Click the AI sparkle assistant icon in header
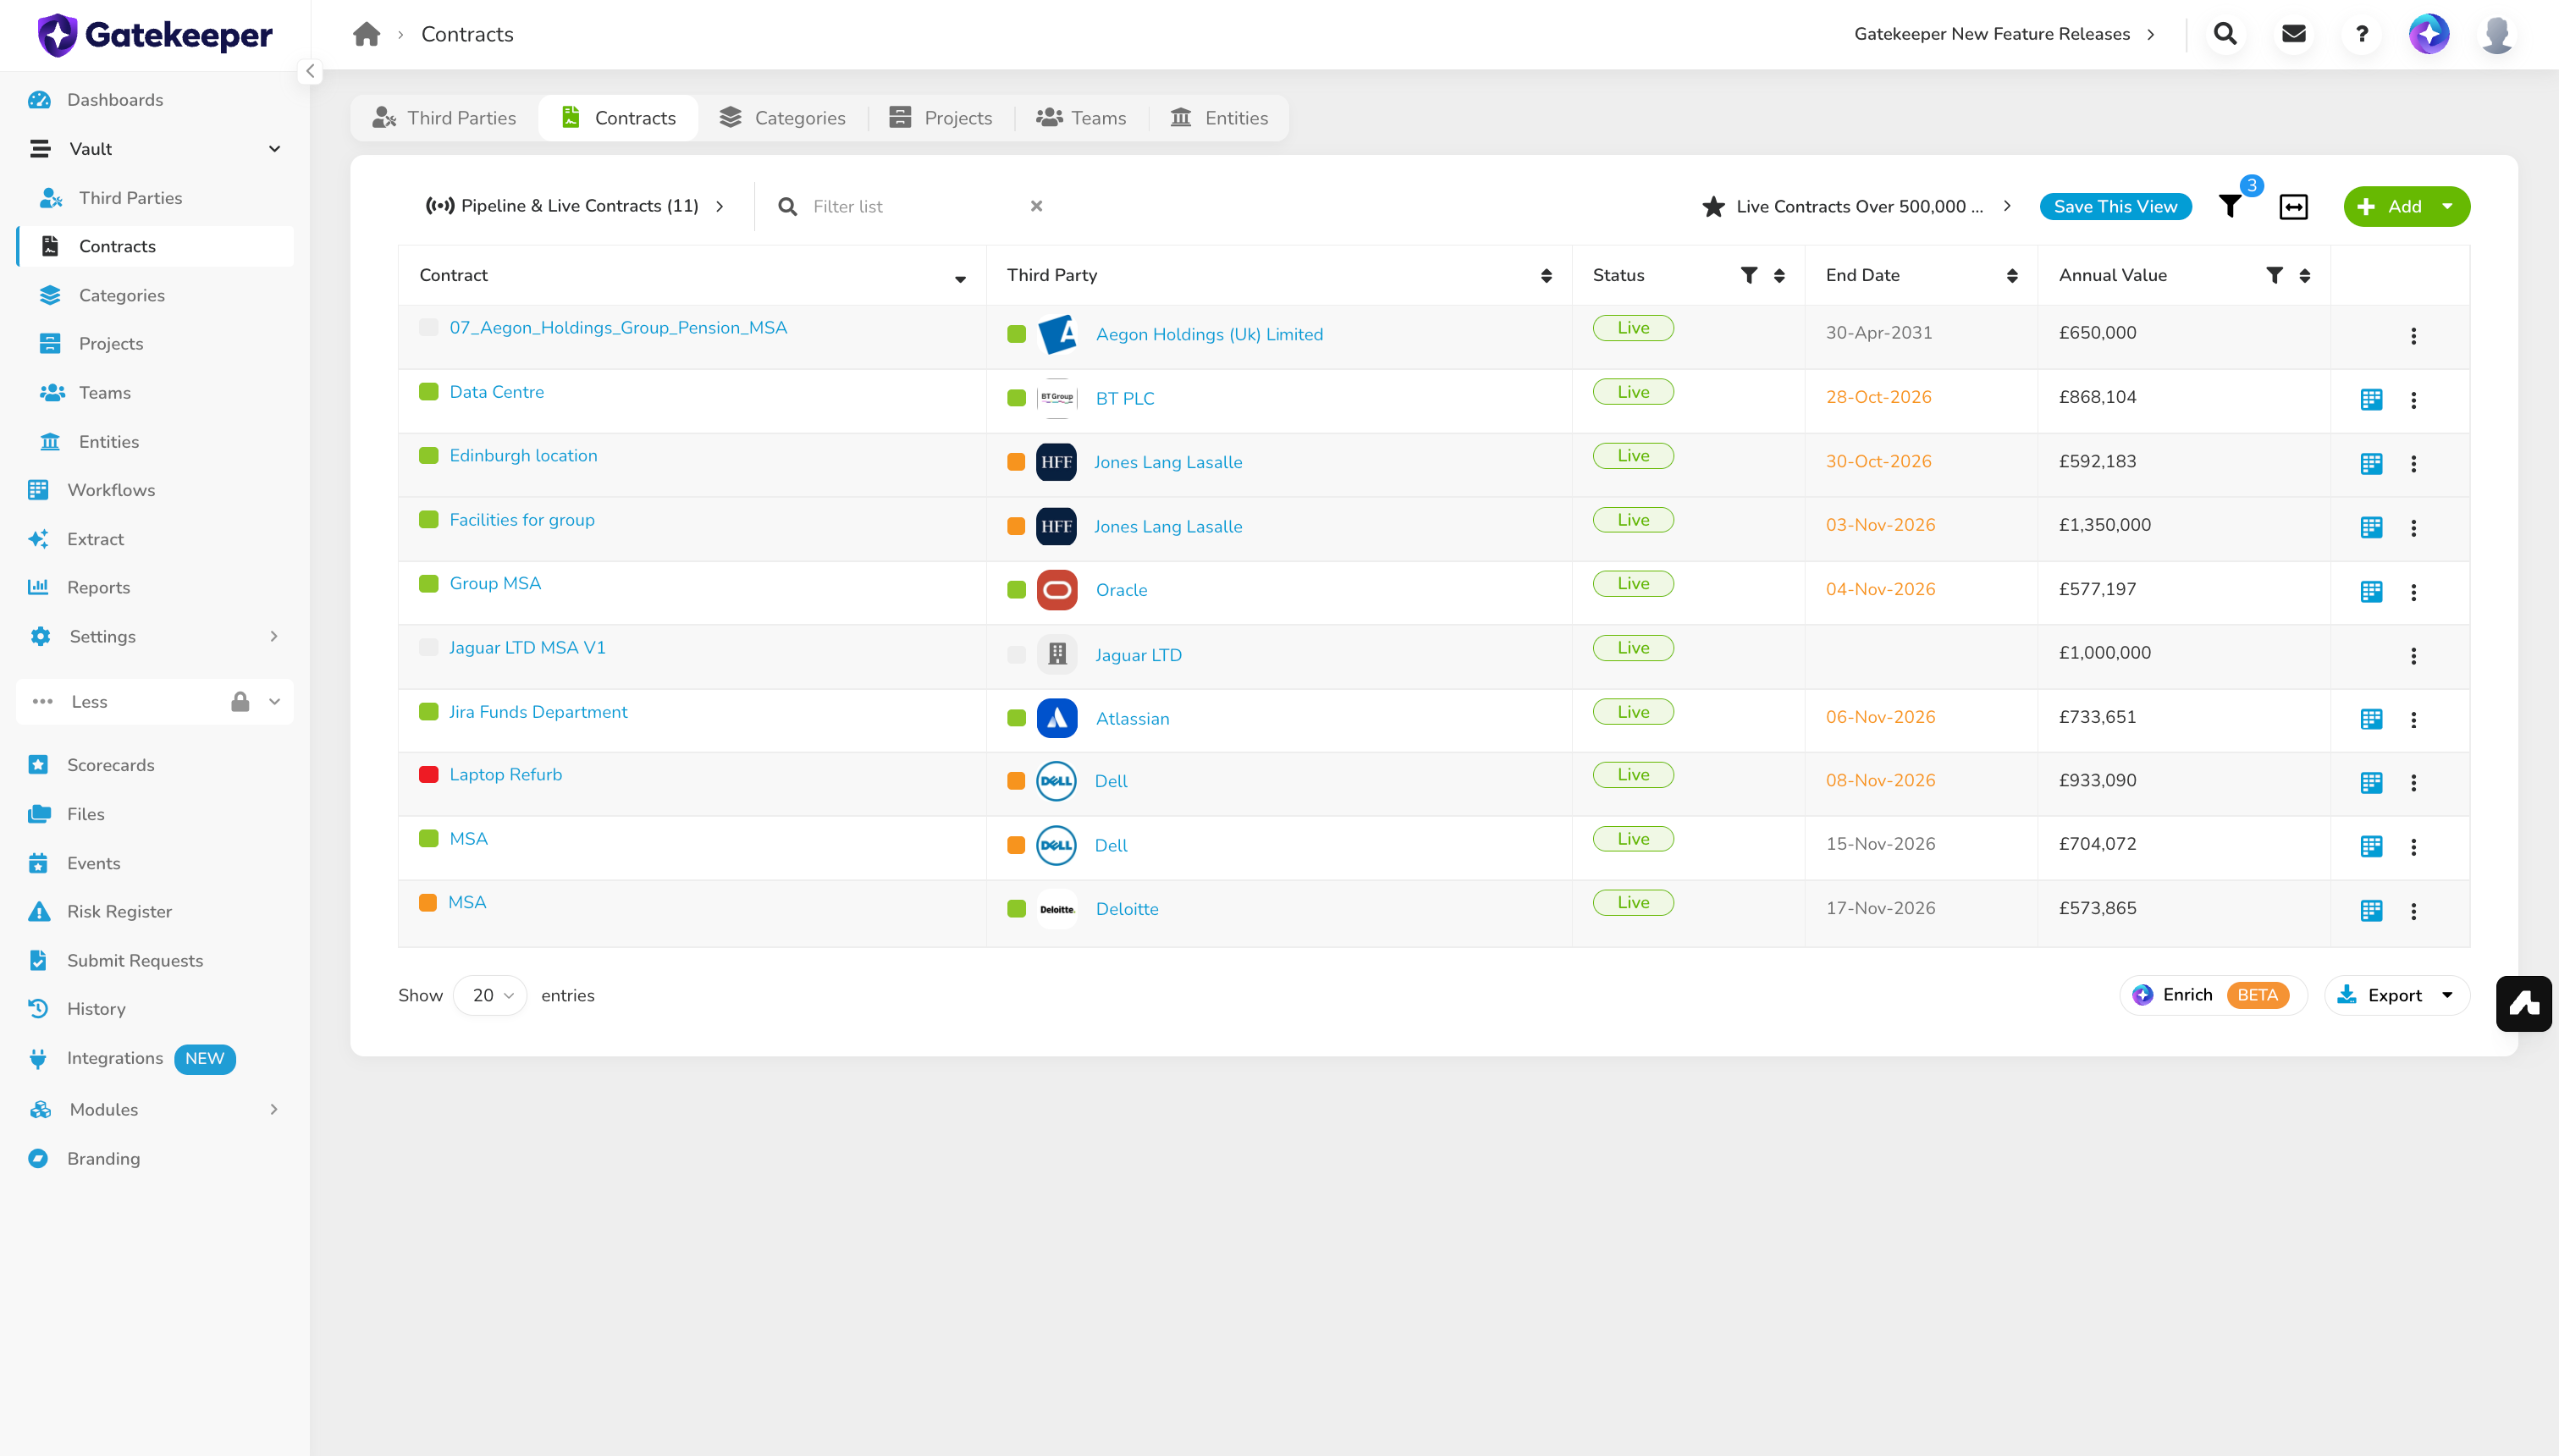Viewport: 2559px width, 1456px height. click(2429, 34)
